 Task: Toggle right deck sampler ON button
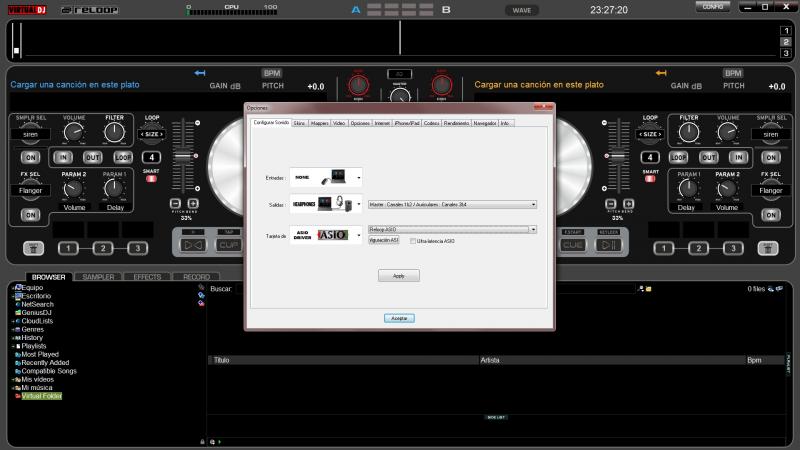pyautogui.click(x=771, y=157)
